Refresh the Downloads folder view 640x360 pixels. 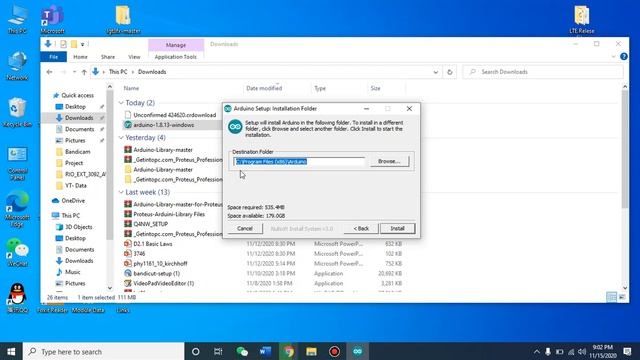tap(450, 72)
